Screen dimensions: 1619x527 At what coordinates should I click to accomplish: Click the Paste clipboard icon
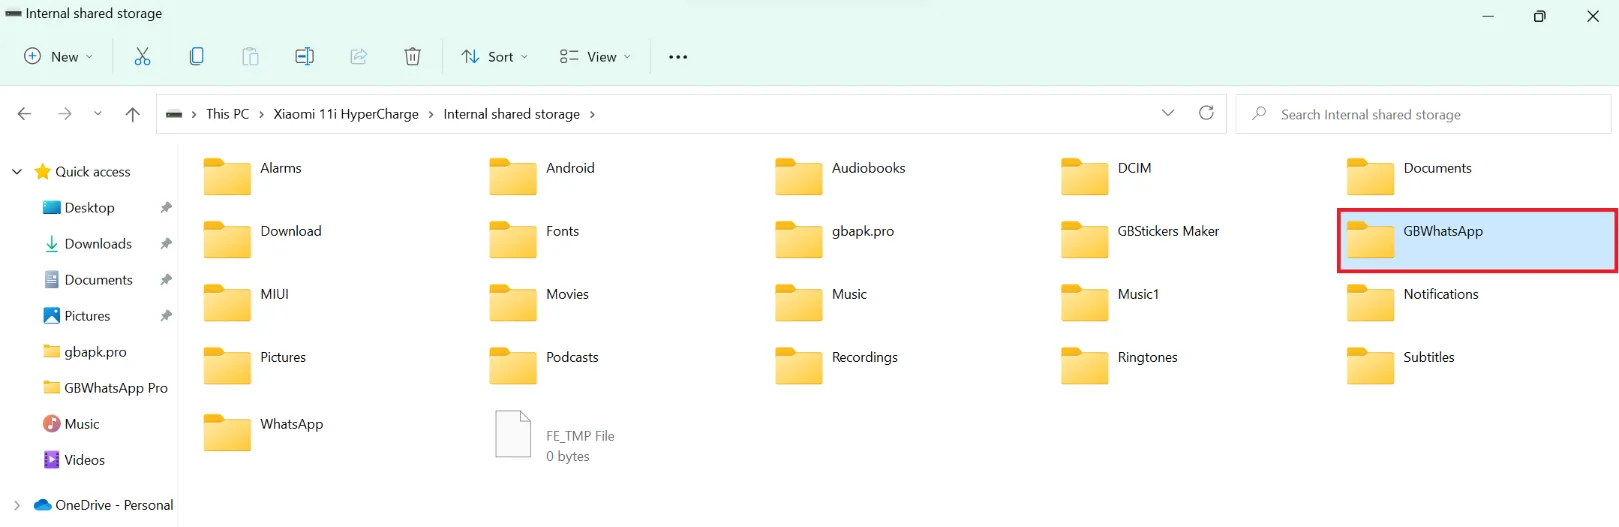[x=250, y=57]
